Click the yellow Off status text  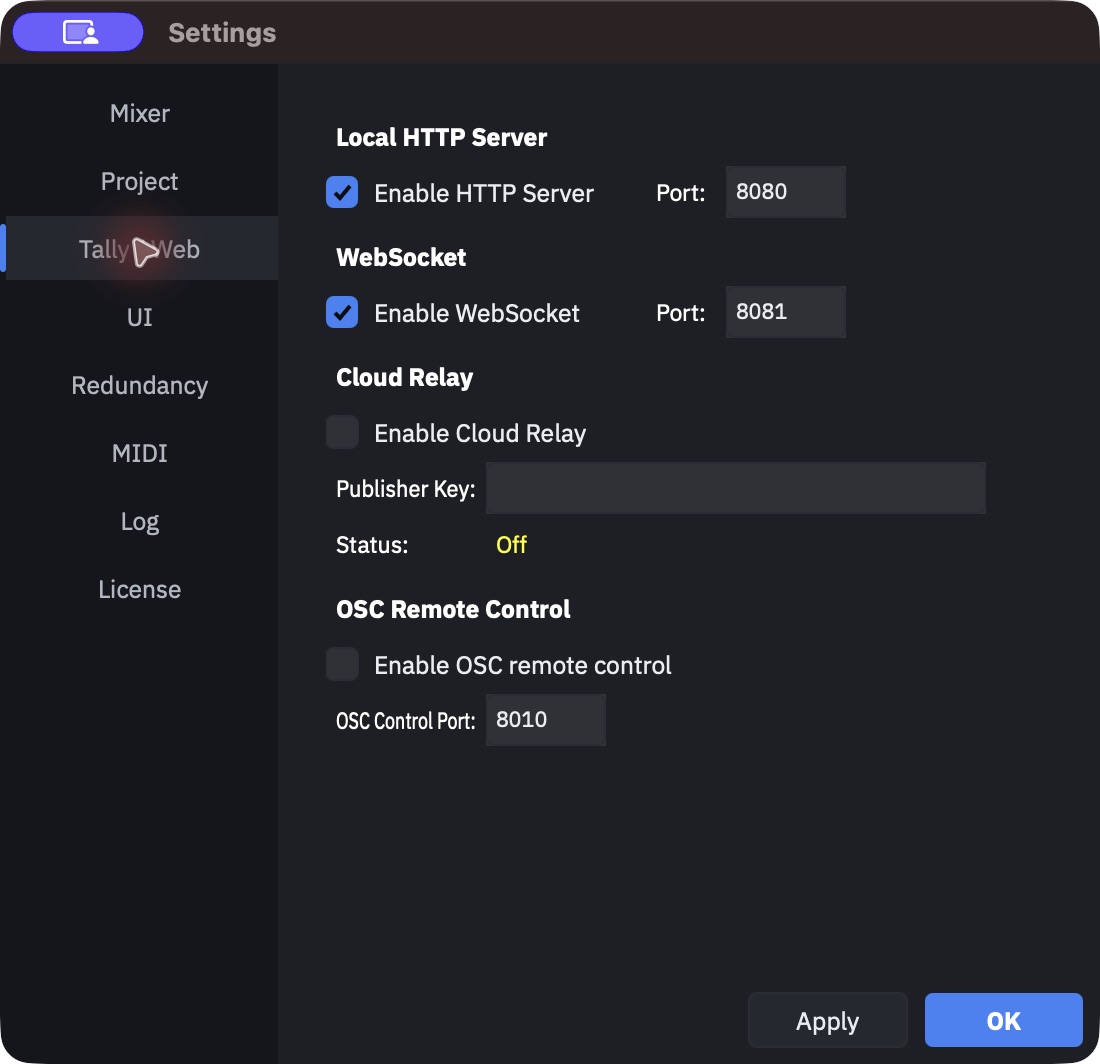click(511, 545)
